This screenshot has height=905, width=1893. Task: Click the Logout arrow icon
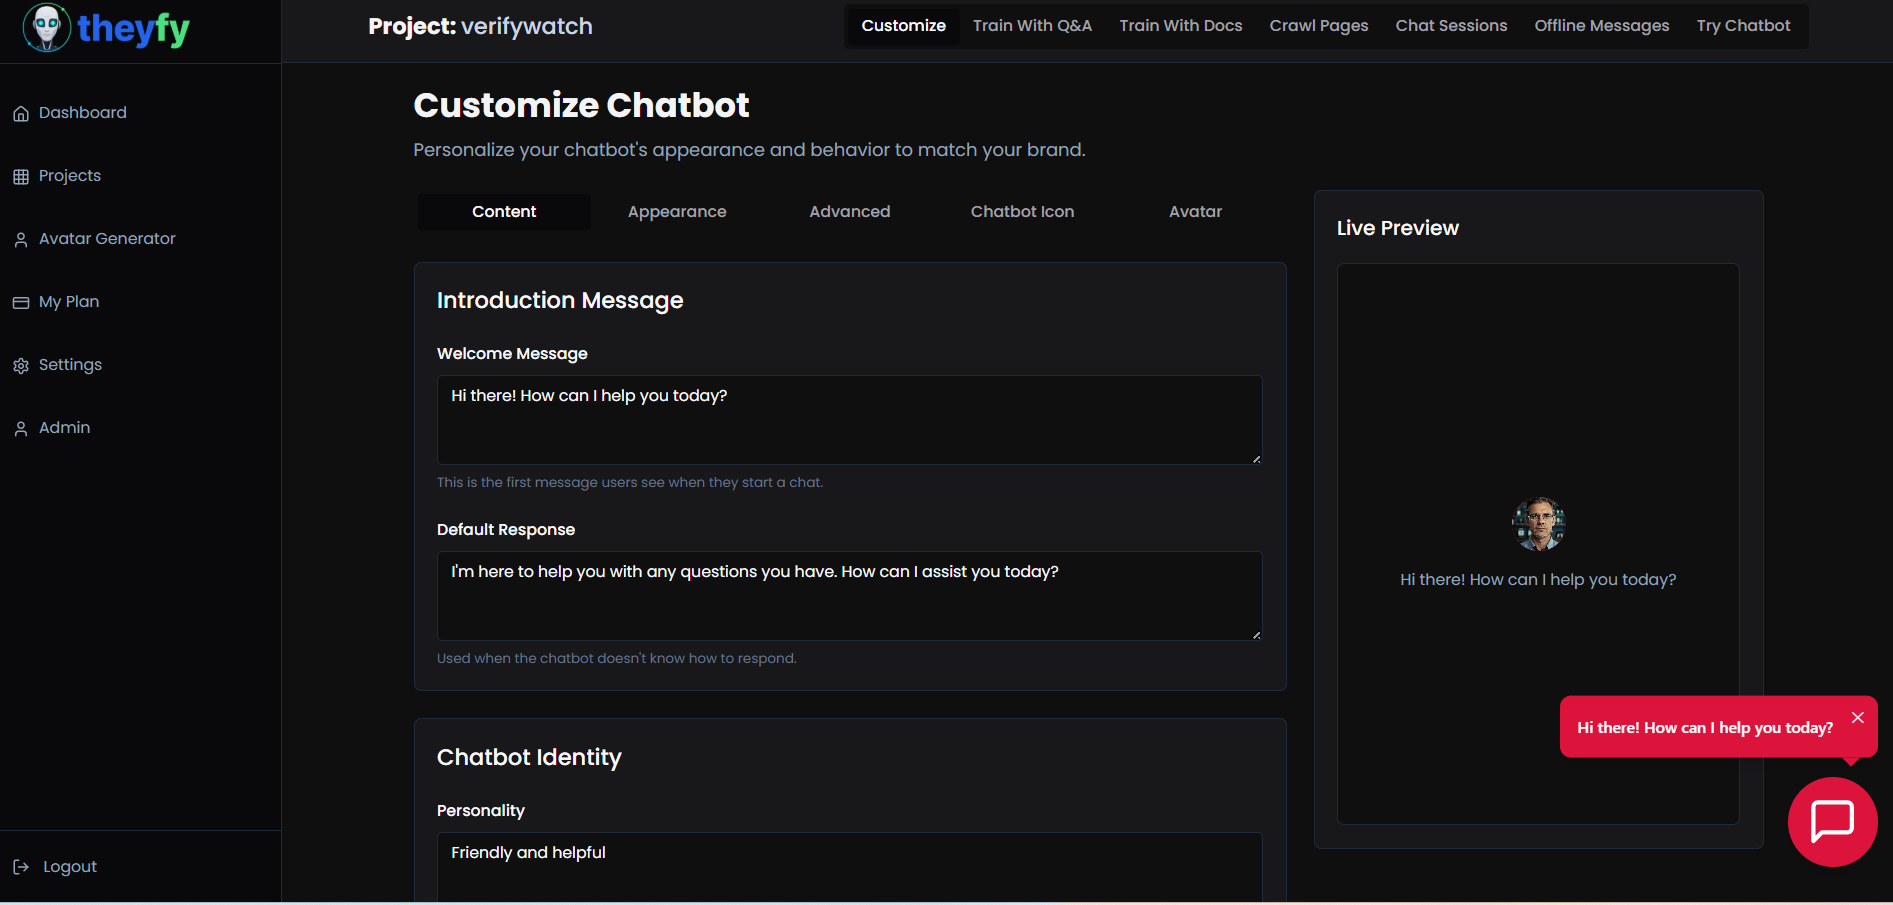(21, 867)
